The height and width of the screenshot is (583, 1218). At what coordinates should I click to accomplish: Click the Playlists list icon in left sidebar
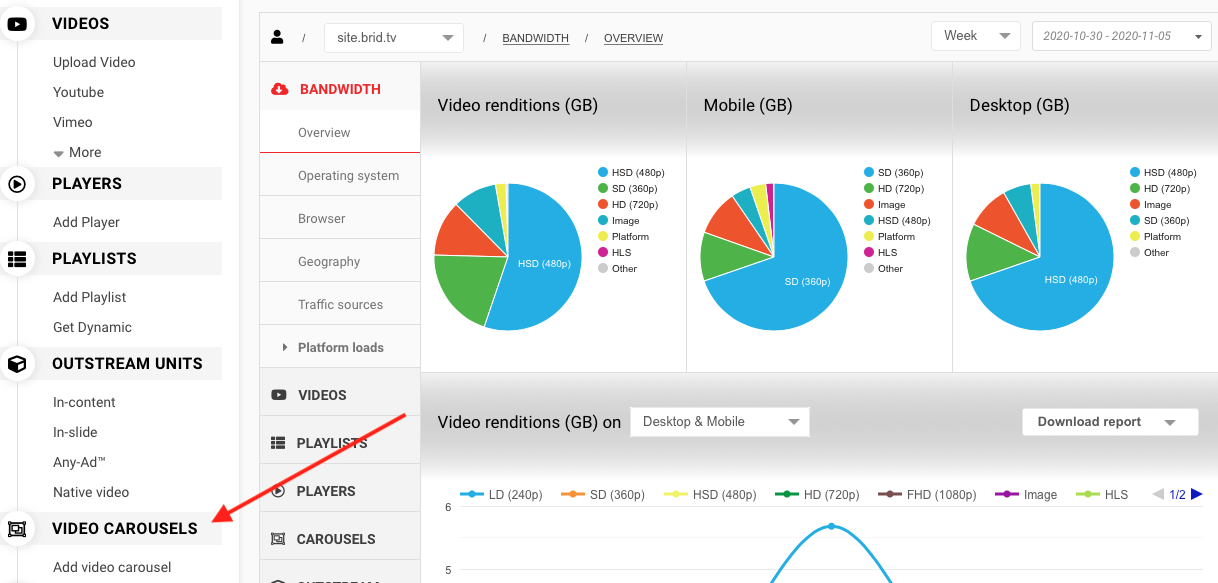[x=17, y=259]
